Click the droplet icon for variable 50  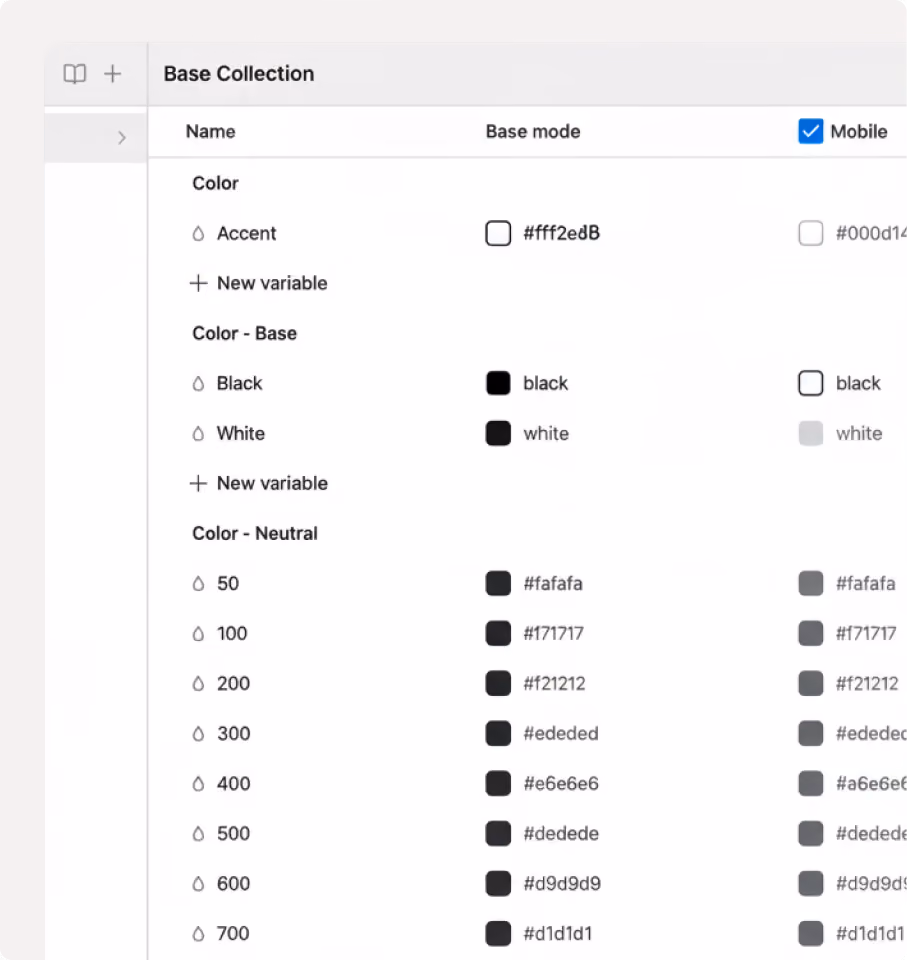coord(198,583)
